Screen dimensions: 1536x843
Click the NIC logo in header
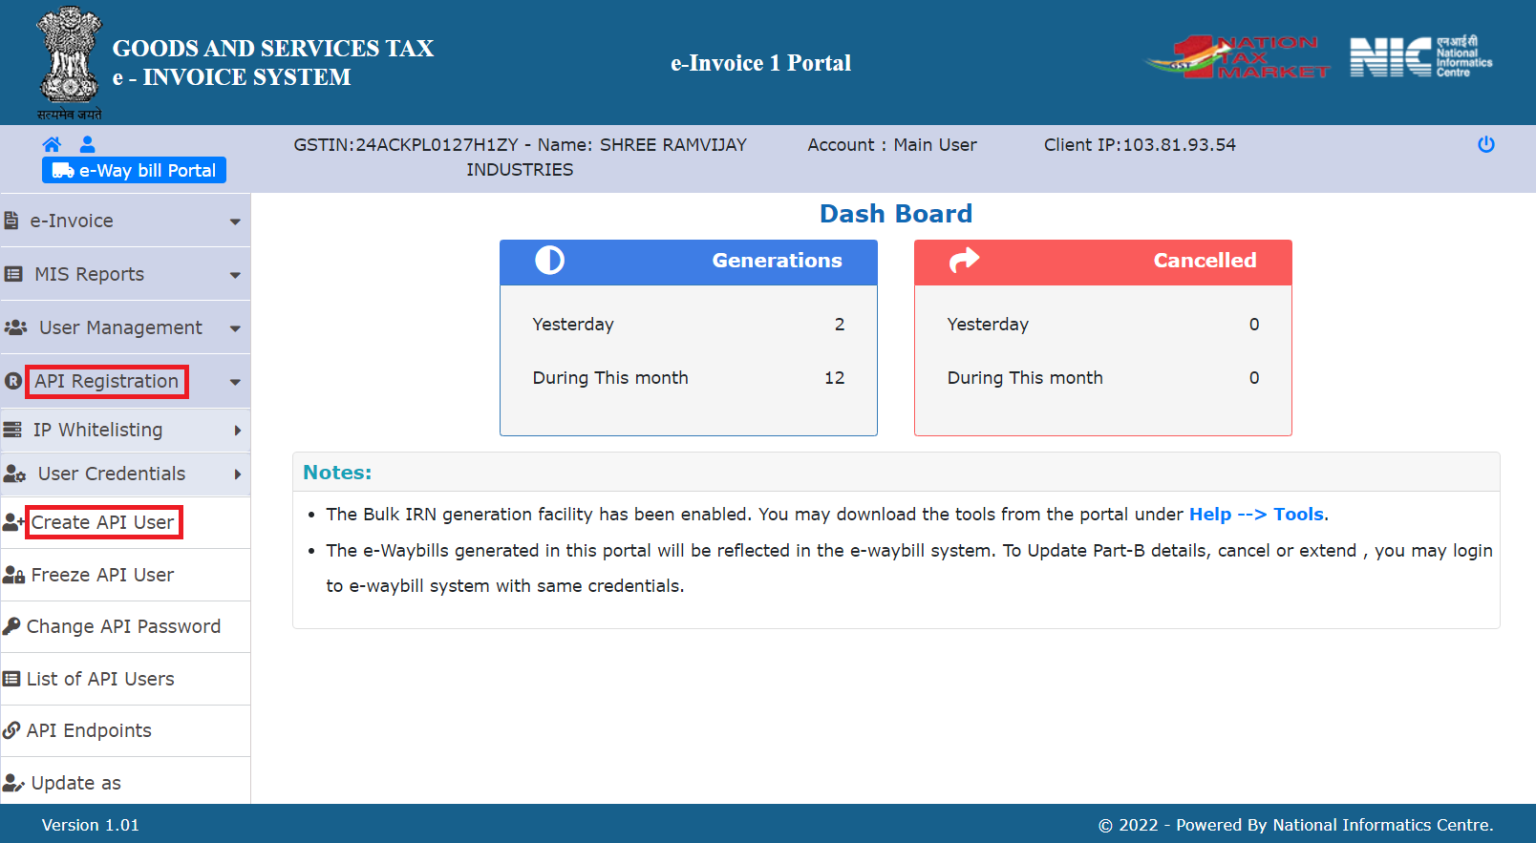(1420, 57)
